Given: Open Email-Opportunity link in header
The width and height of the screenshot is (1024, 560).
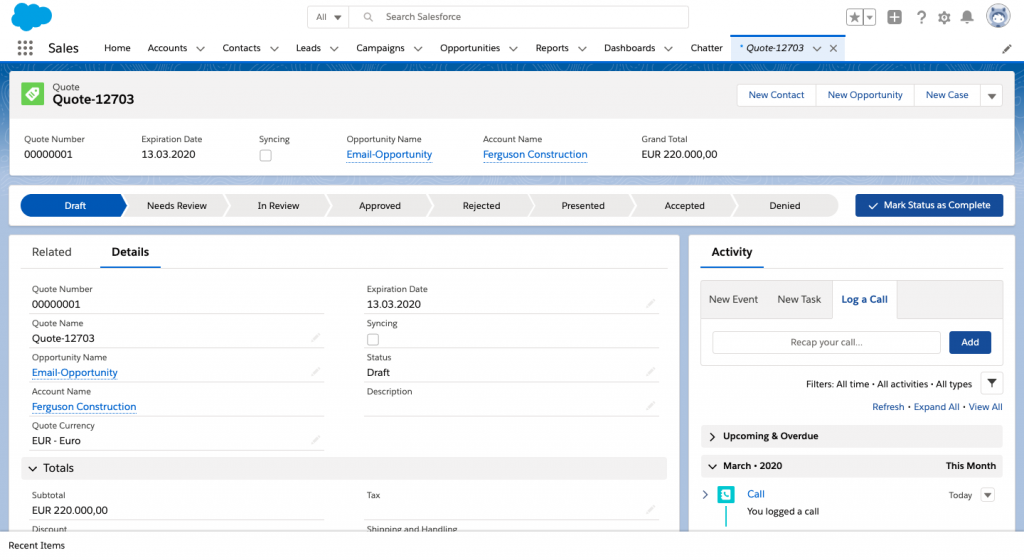Looking at the screenshot, I should 389,155.
